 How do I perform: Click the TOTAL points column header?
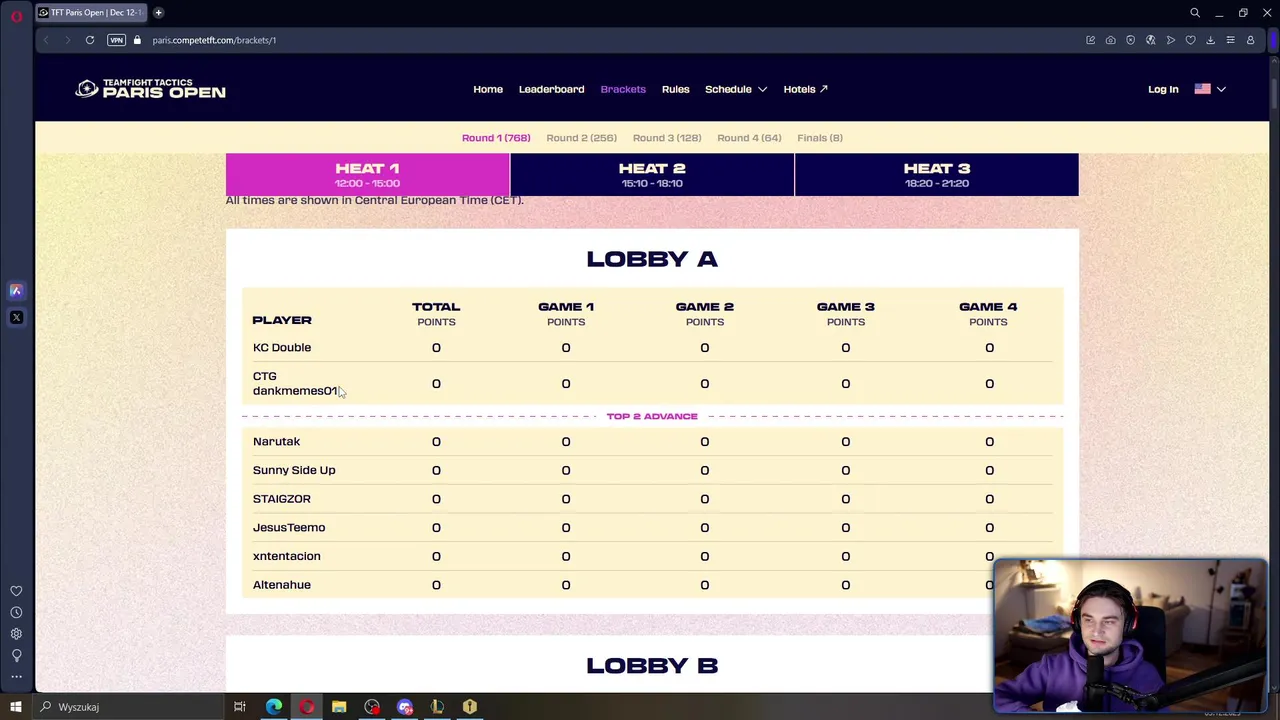(436, 314)
